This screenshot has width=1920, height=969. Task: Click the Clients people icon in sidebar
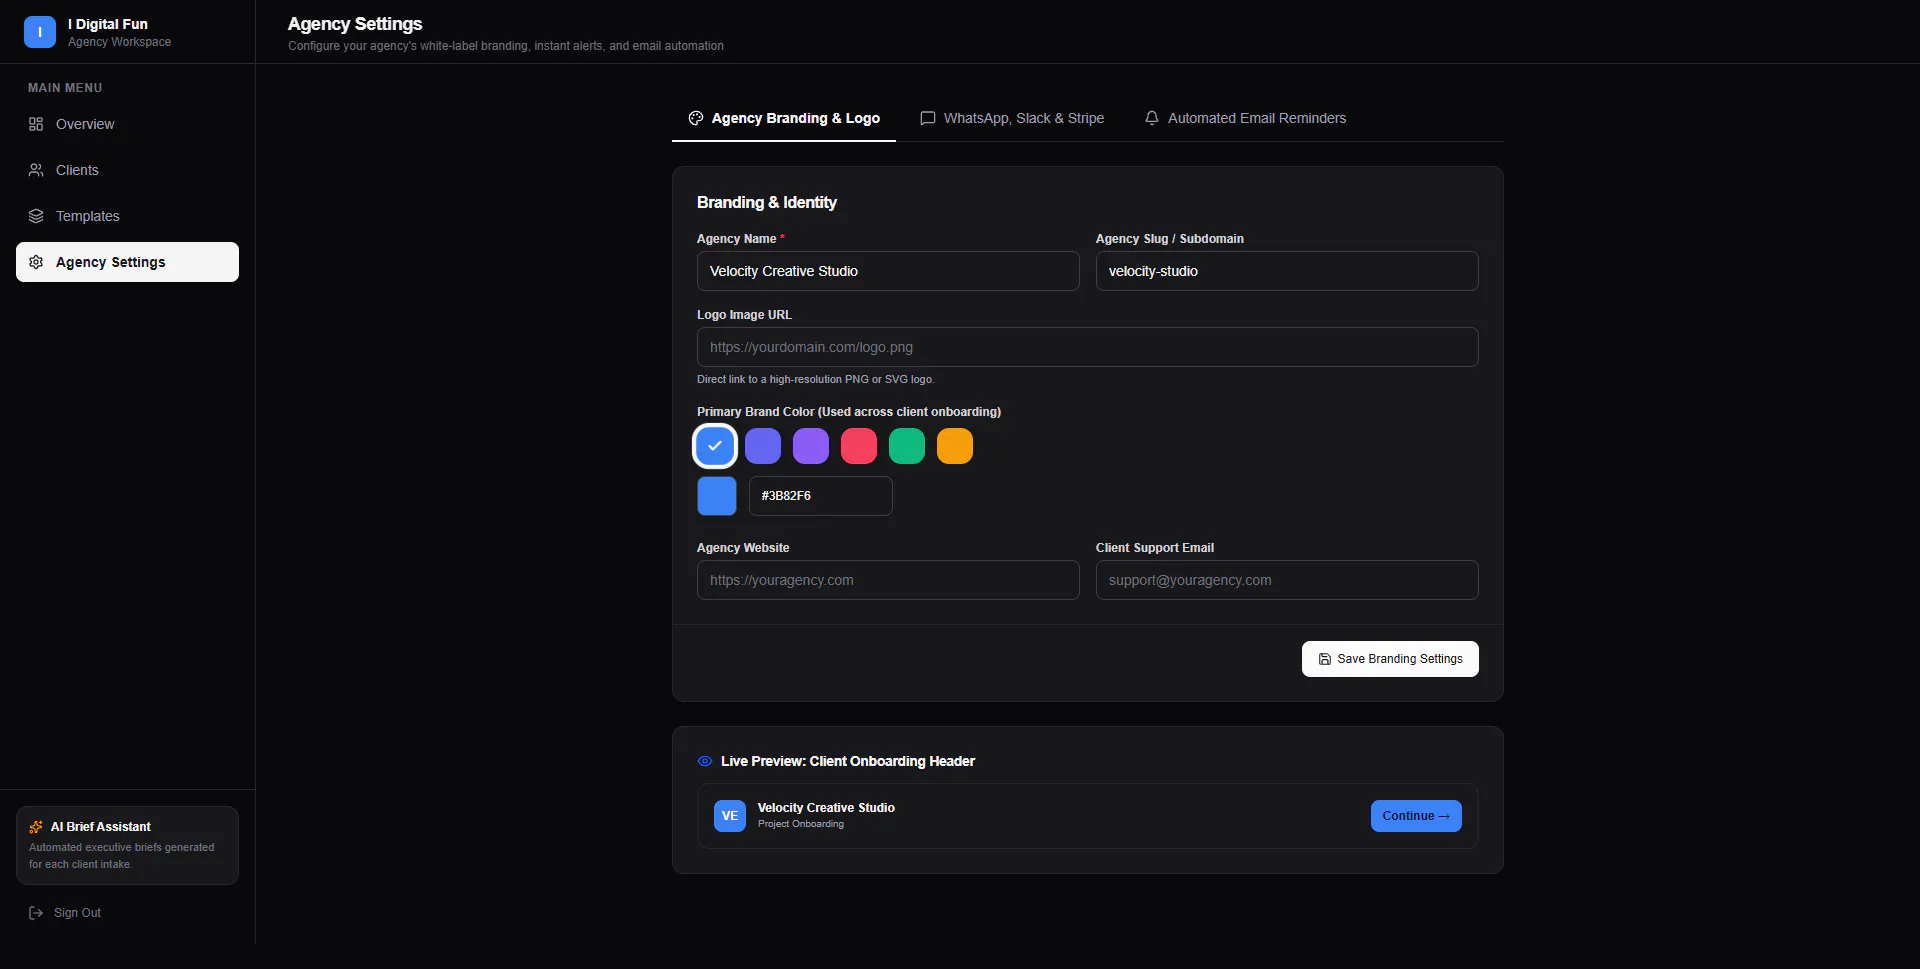pyautogui.click(x=36, y=170)
